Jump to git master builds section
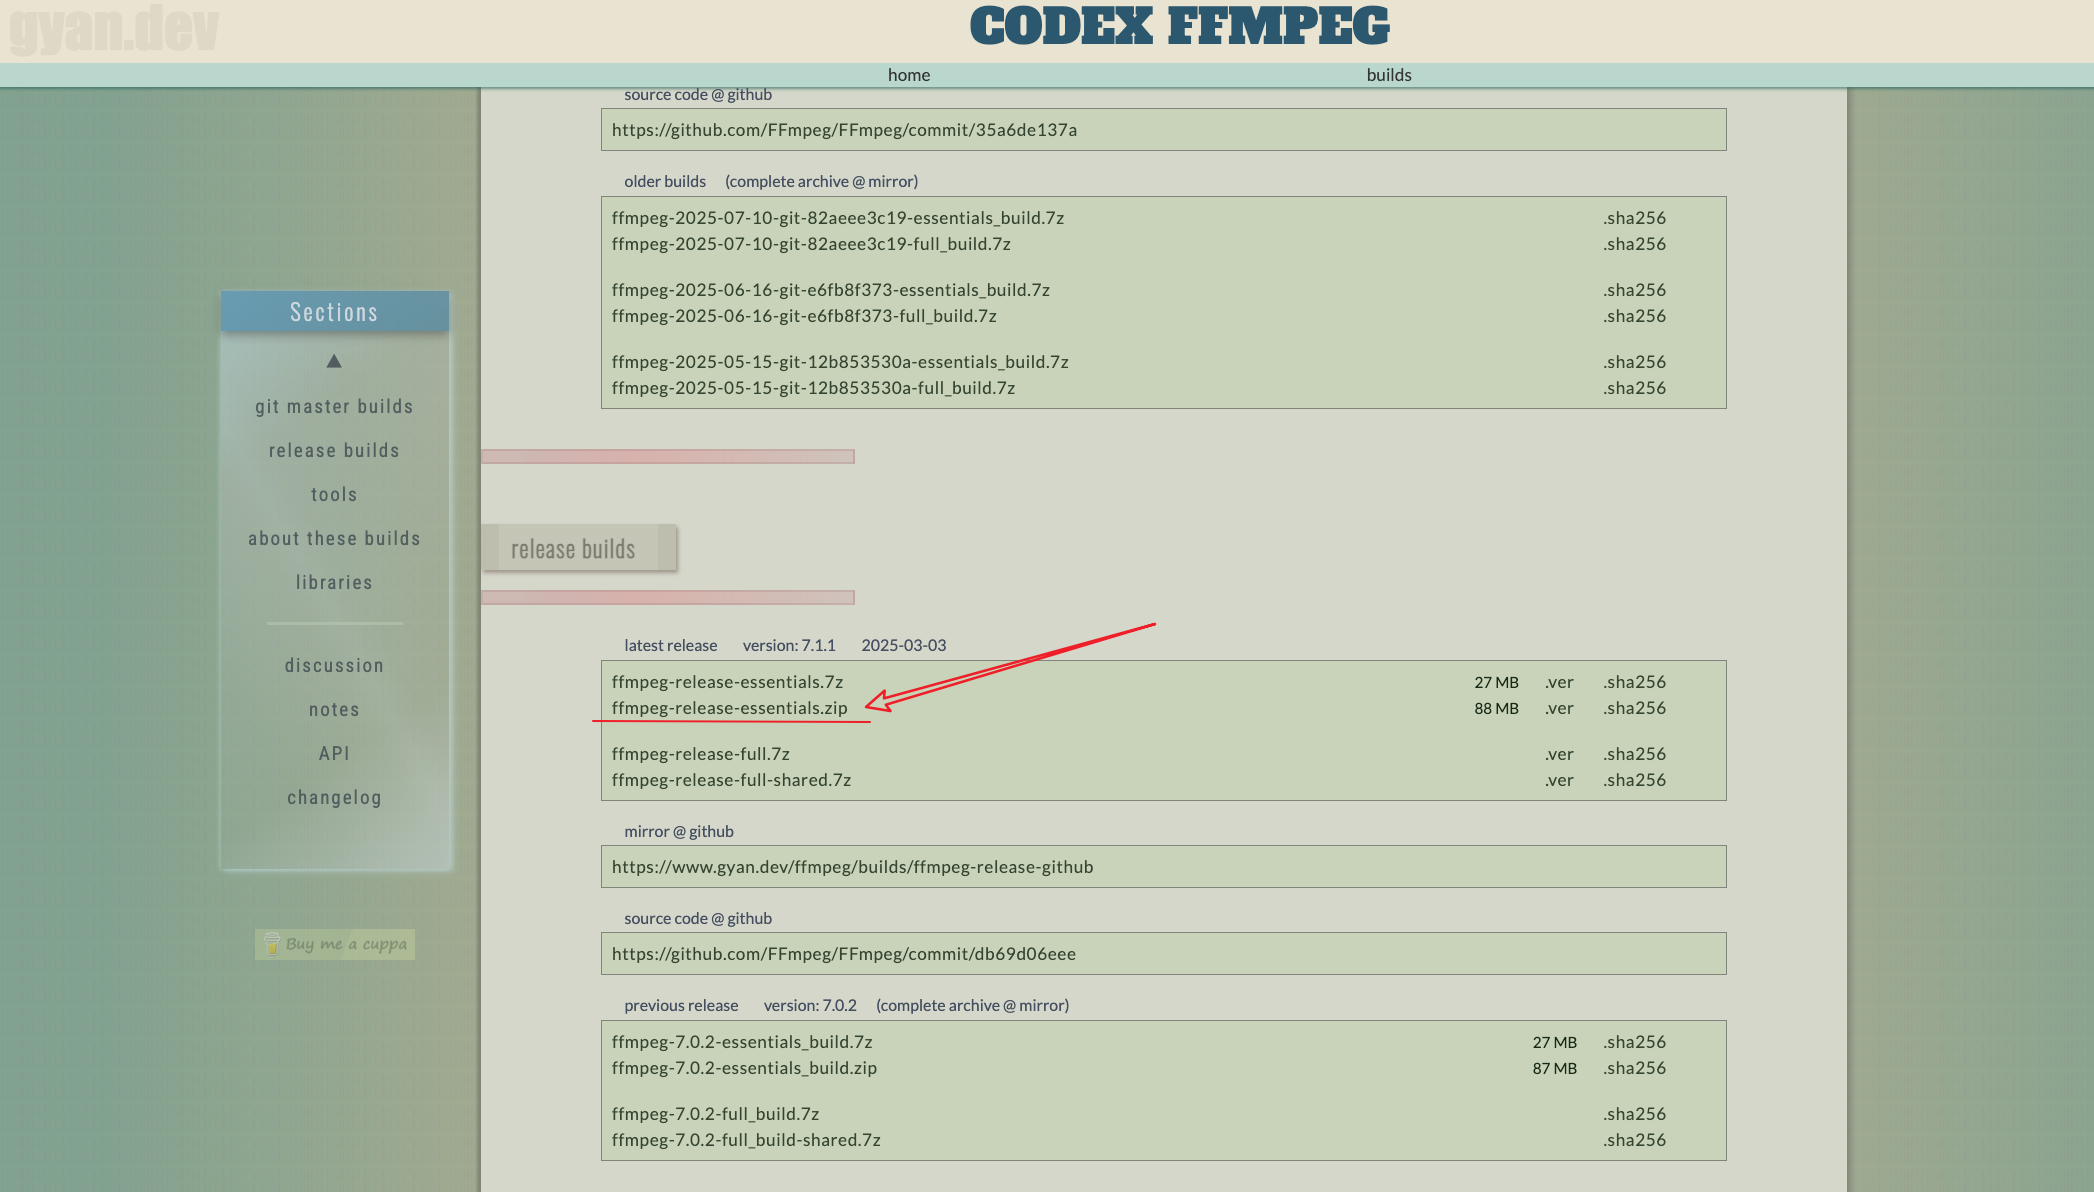The image size is (2094, 1192). (x=334, y=407)
